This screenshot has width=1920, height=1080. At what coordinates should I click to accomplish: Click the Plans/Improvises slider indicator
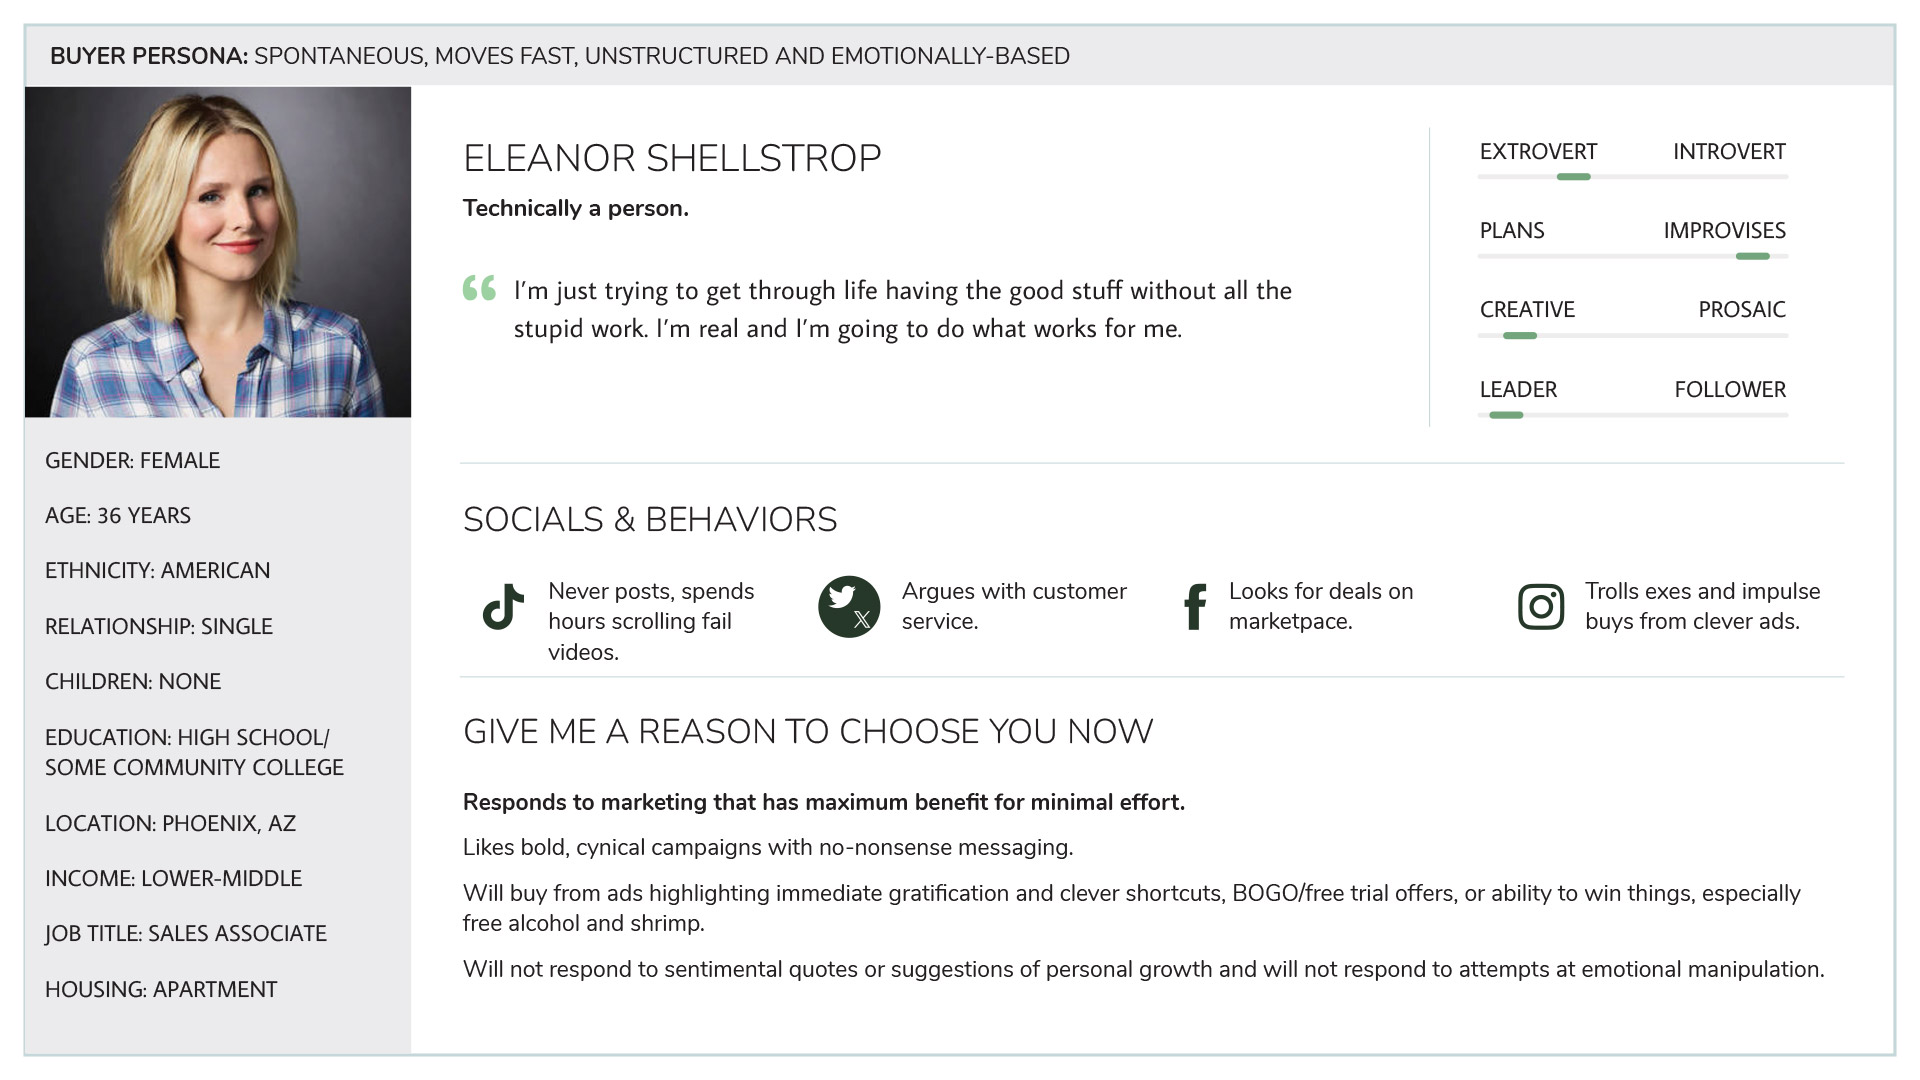point(1752,257)
